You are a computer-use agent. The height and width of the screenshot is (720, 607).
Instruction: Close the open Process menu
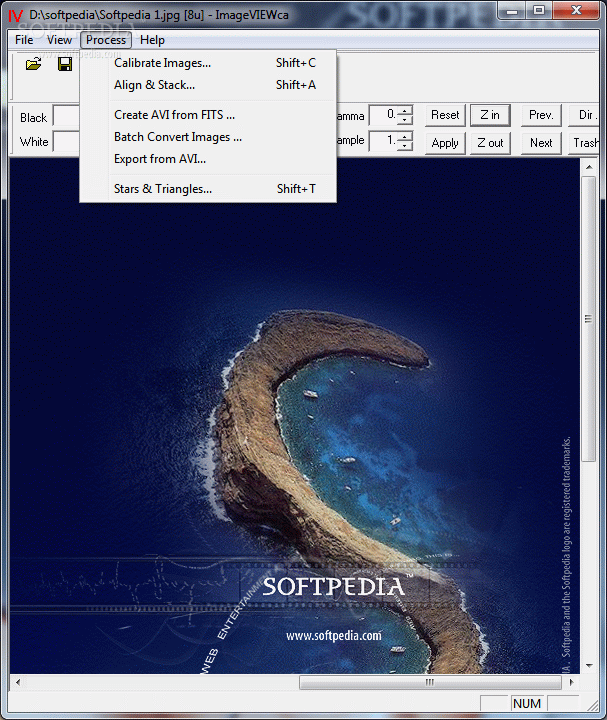[x=106, y=40]
